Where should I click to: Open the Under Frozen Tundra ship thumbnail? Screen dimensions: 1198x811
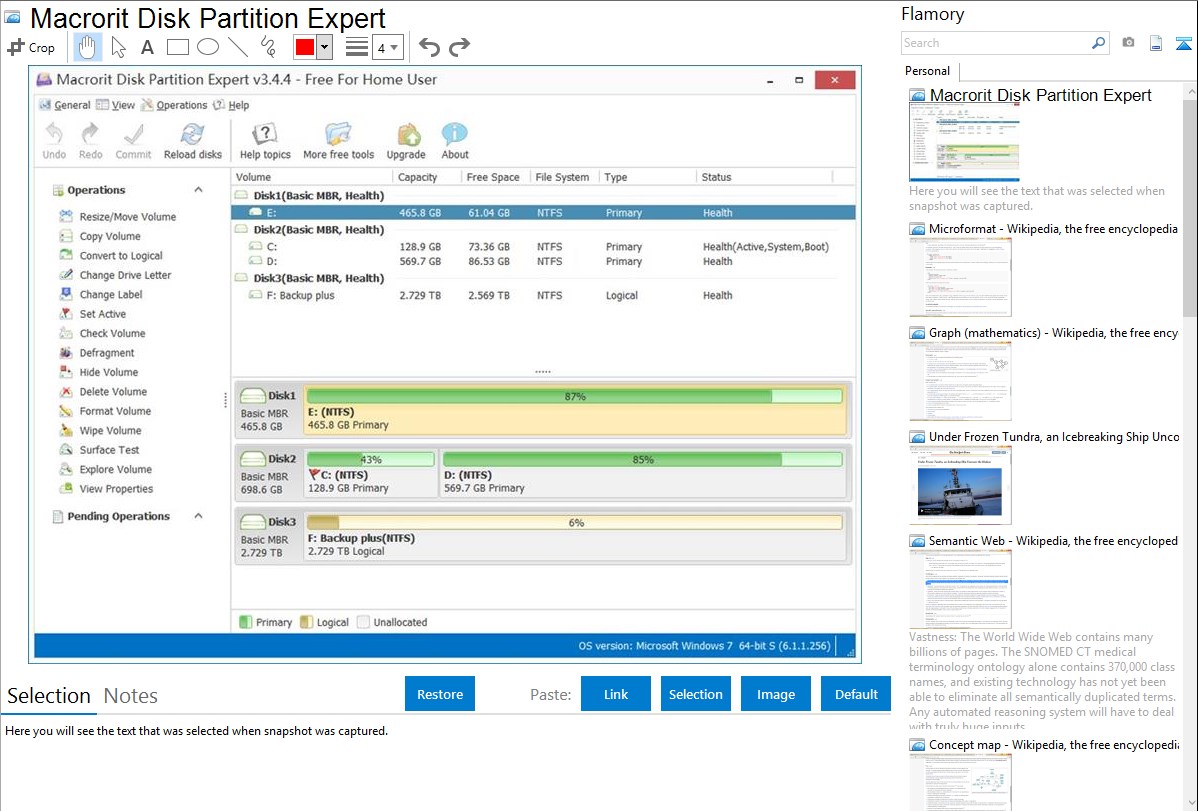(x=960, y=486)
